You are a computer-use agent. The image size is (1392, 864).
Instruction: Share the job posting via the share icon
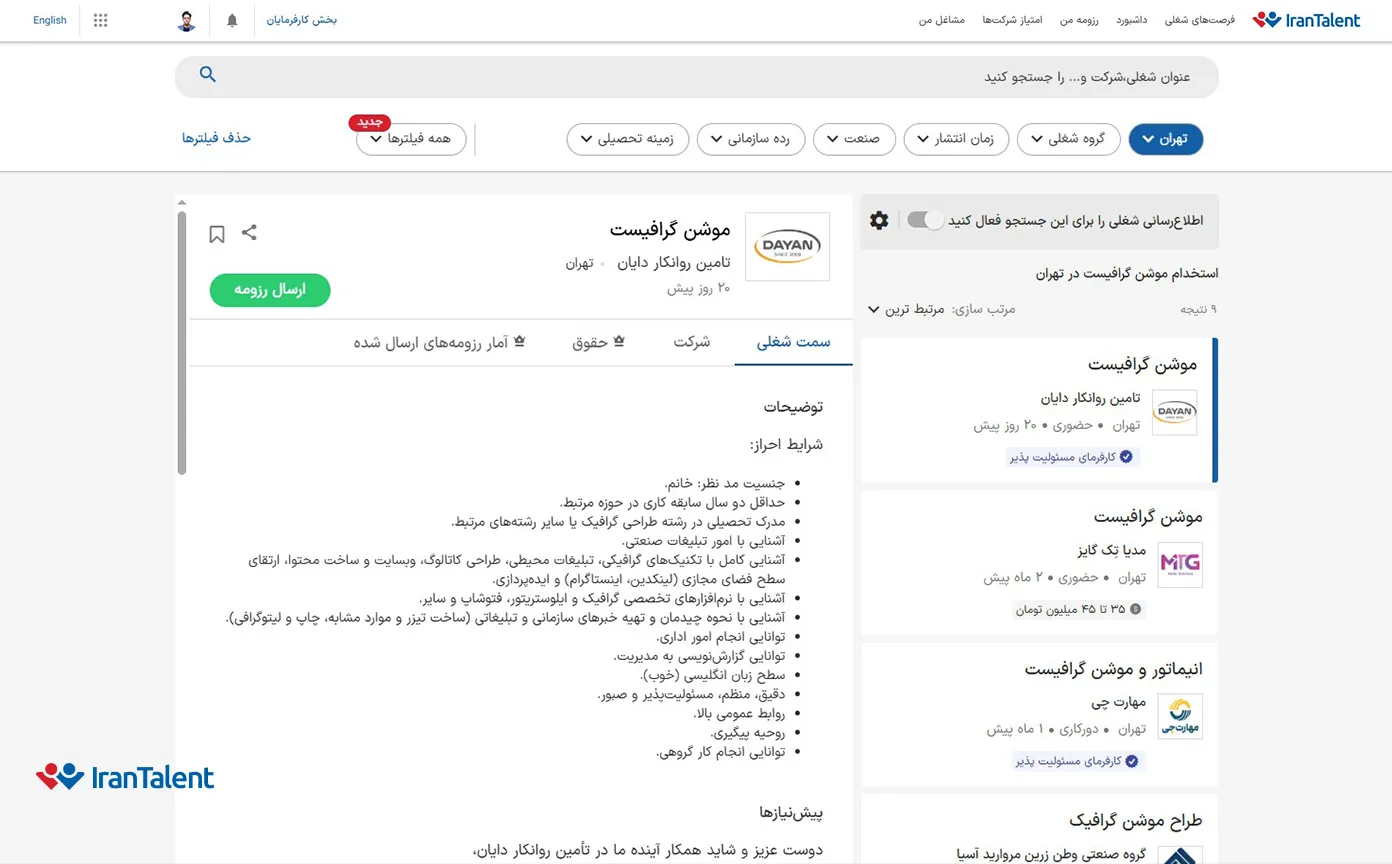[249, 232]
